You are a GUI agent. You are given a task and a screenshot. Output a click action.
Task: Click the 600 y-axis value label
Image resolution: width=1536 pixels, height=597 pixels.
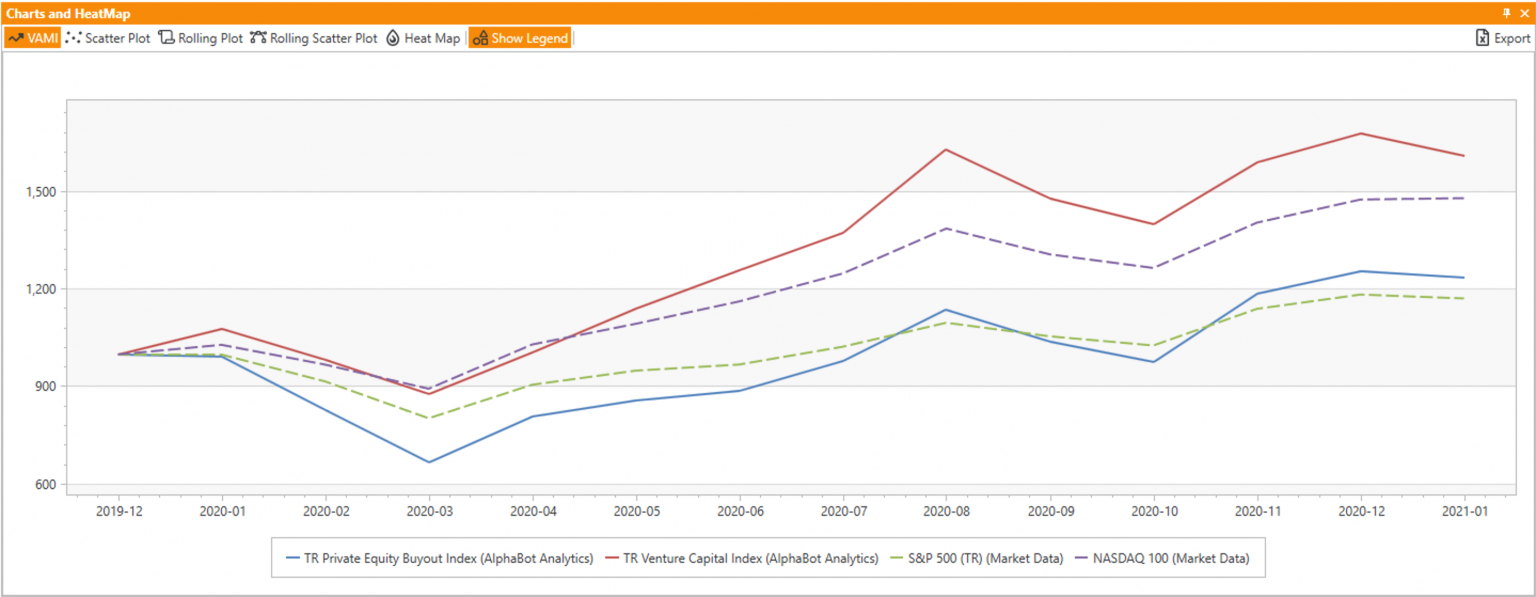[x=44, y=485]
